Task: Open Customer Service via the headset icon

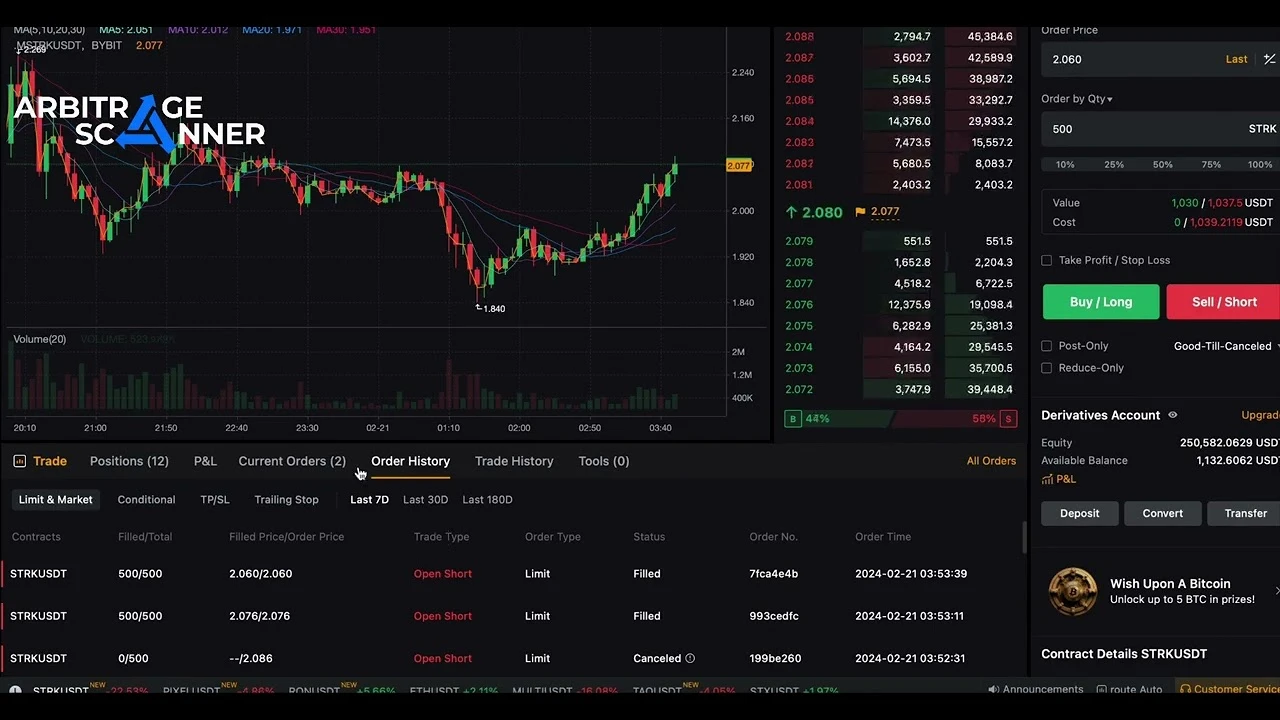Action: tap(1185, 689)
